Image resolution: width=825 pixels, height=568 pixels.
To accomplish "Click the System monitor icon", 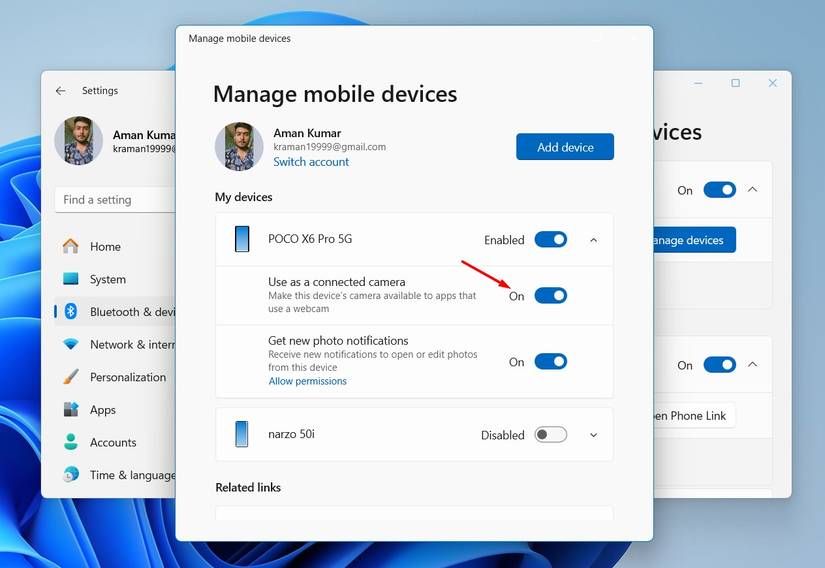I will [70, 280].
